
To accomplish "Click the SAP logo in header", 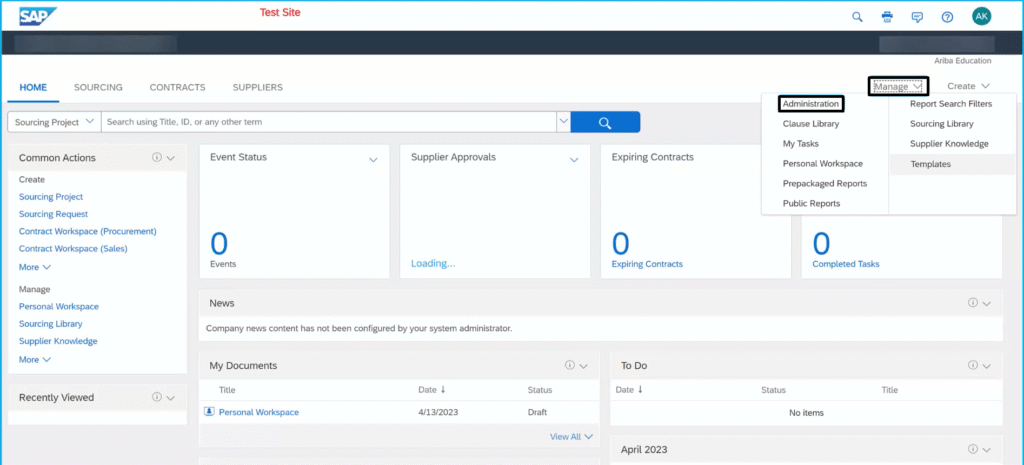I will [x=38, y=16].
